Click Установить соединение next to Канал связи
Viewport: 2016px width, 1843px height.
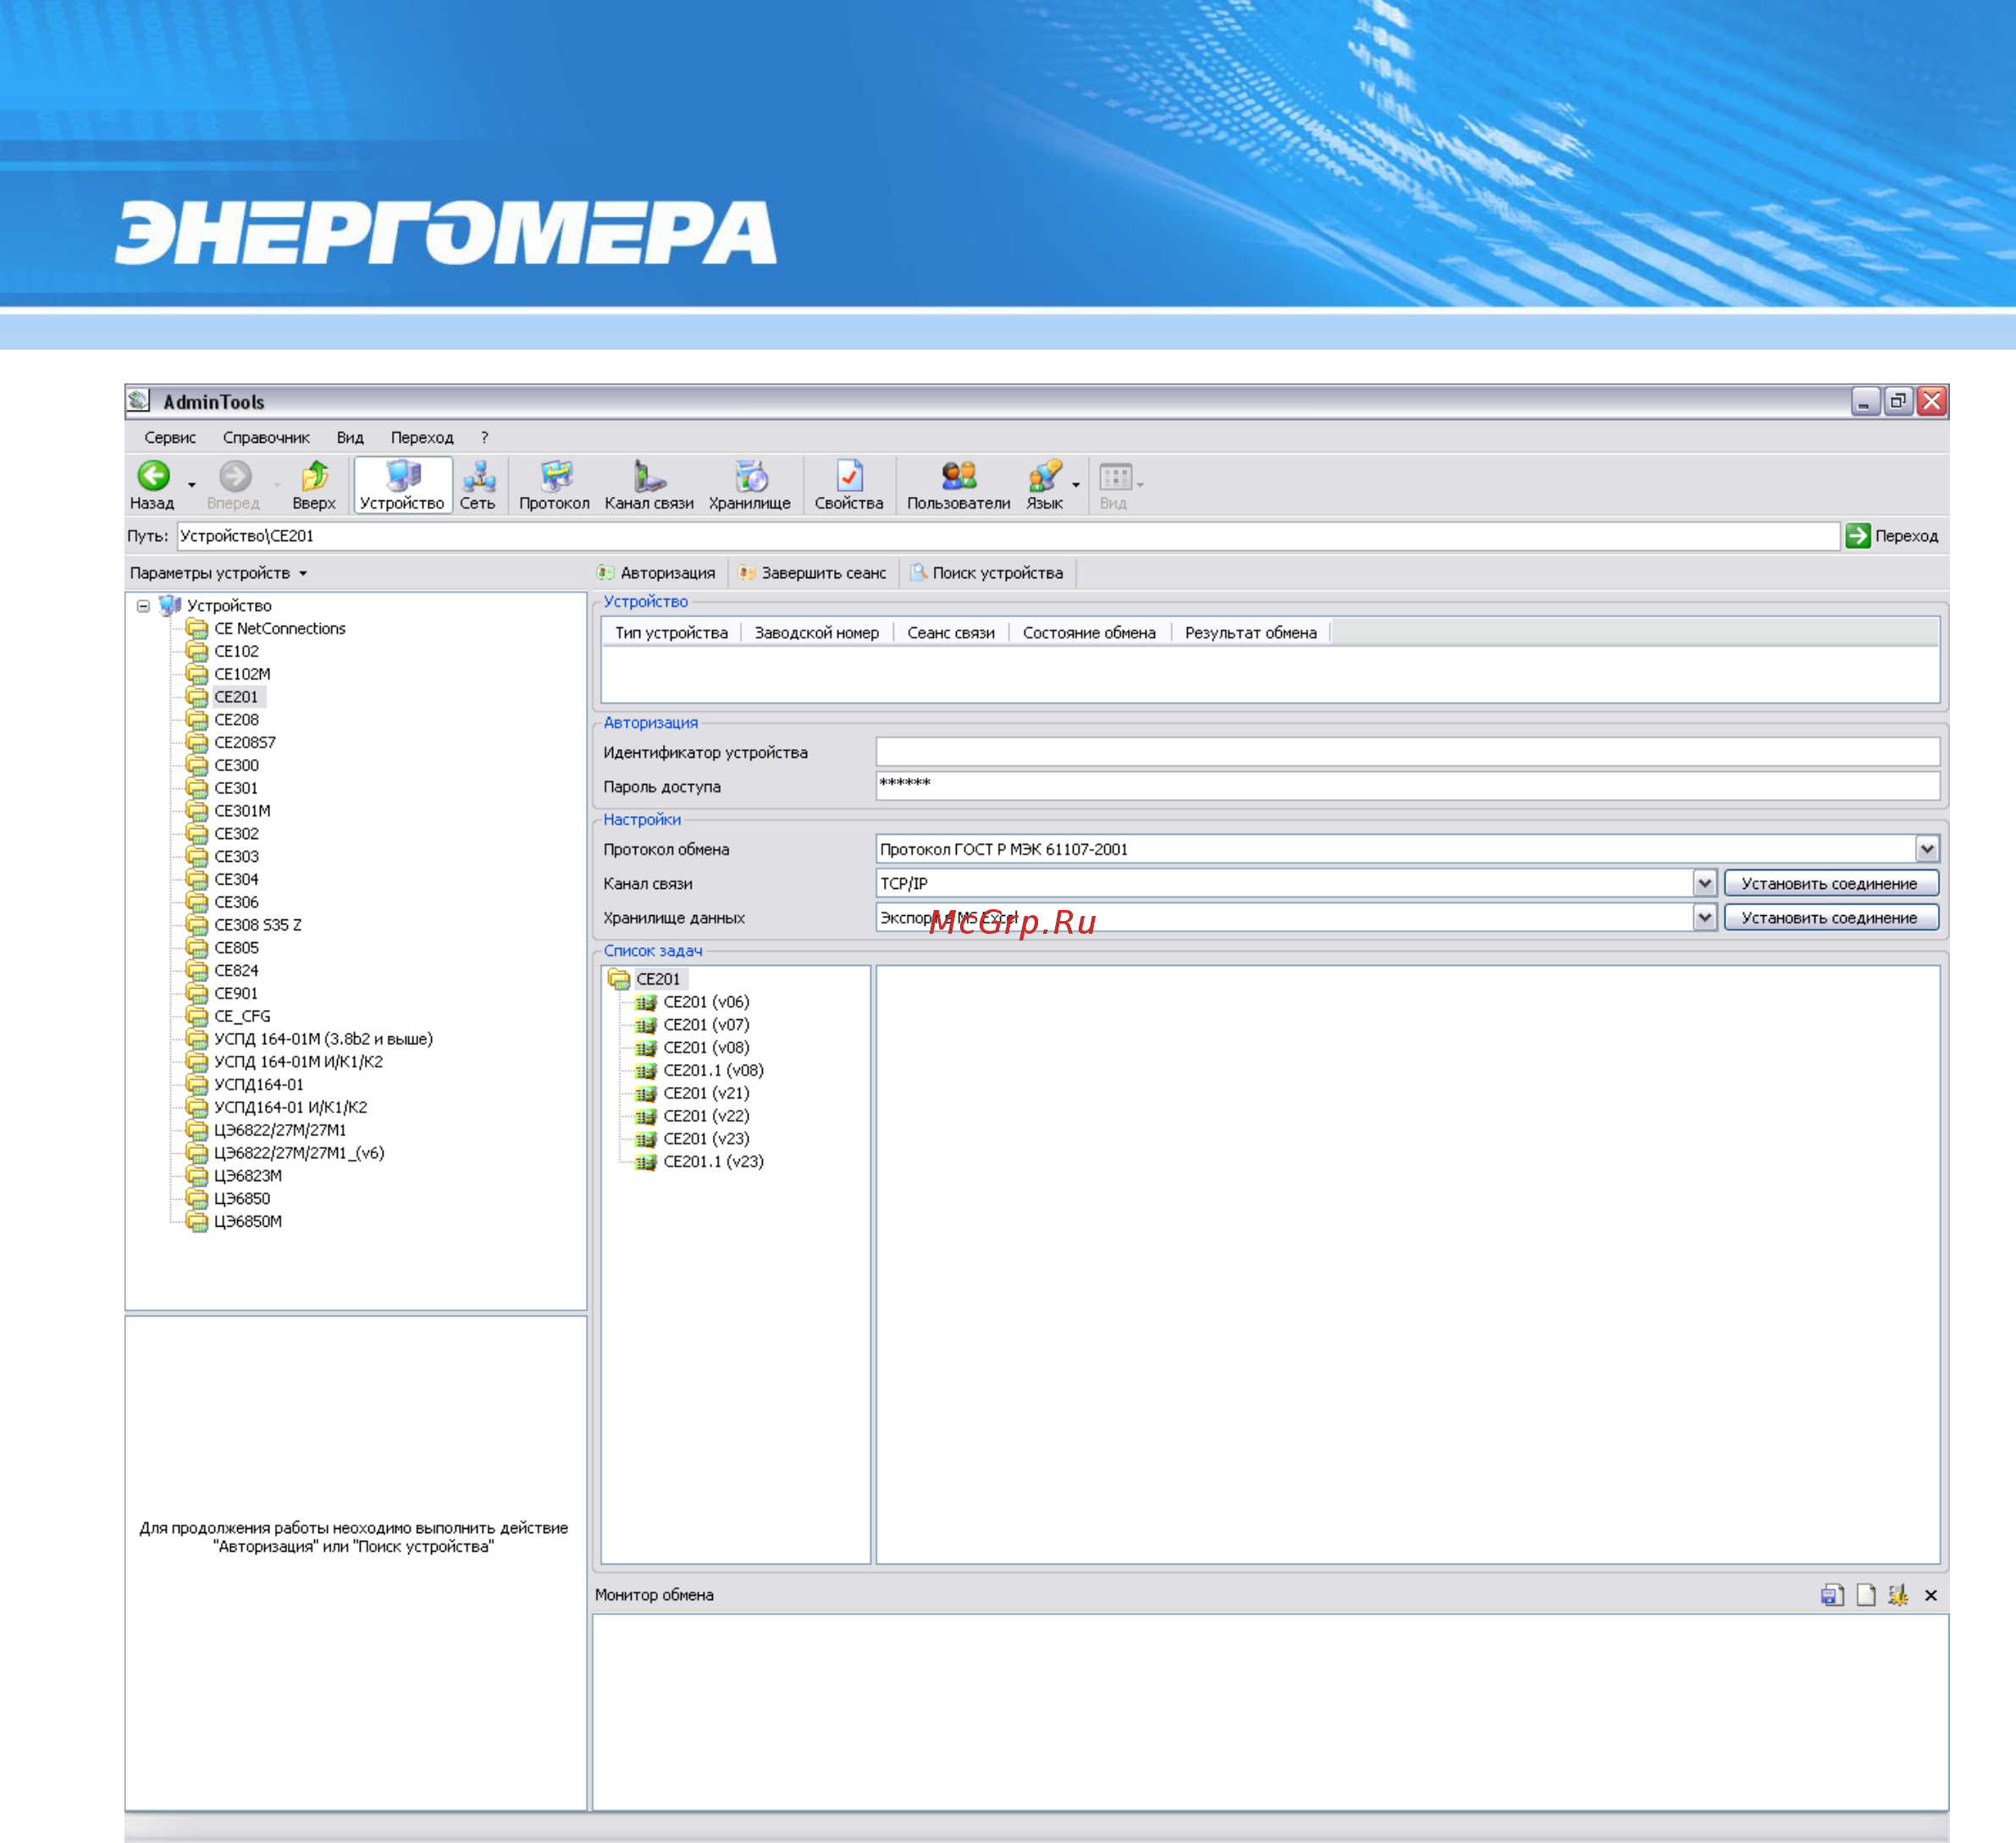1831,883
